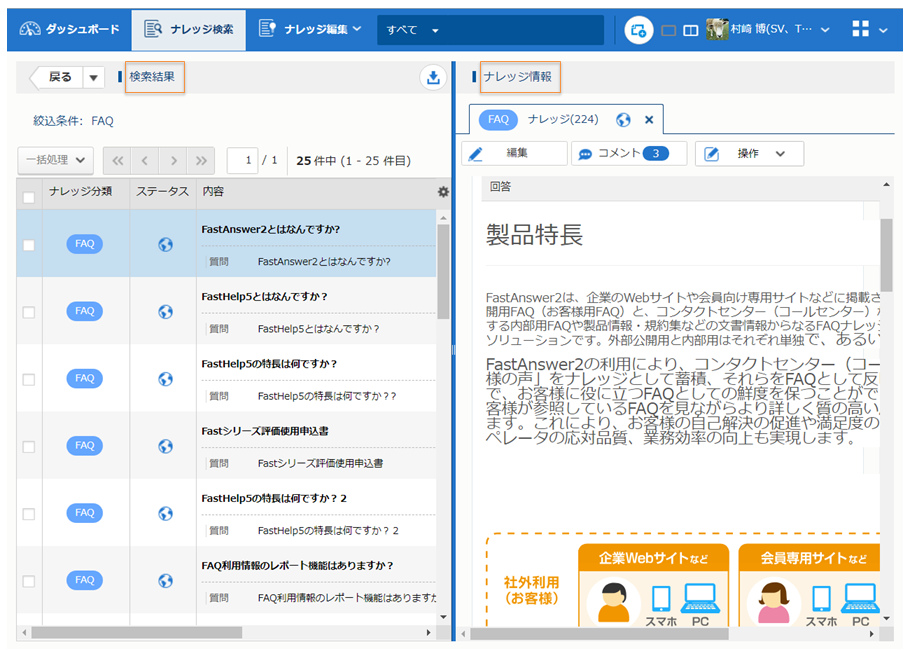The image size is (909, 651).
Task: Click the knowledge pane vertical scrollbar
Action: [x=886, y=255]
